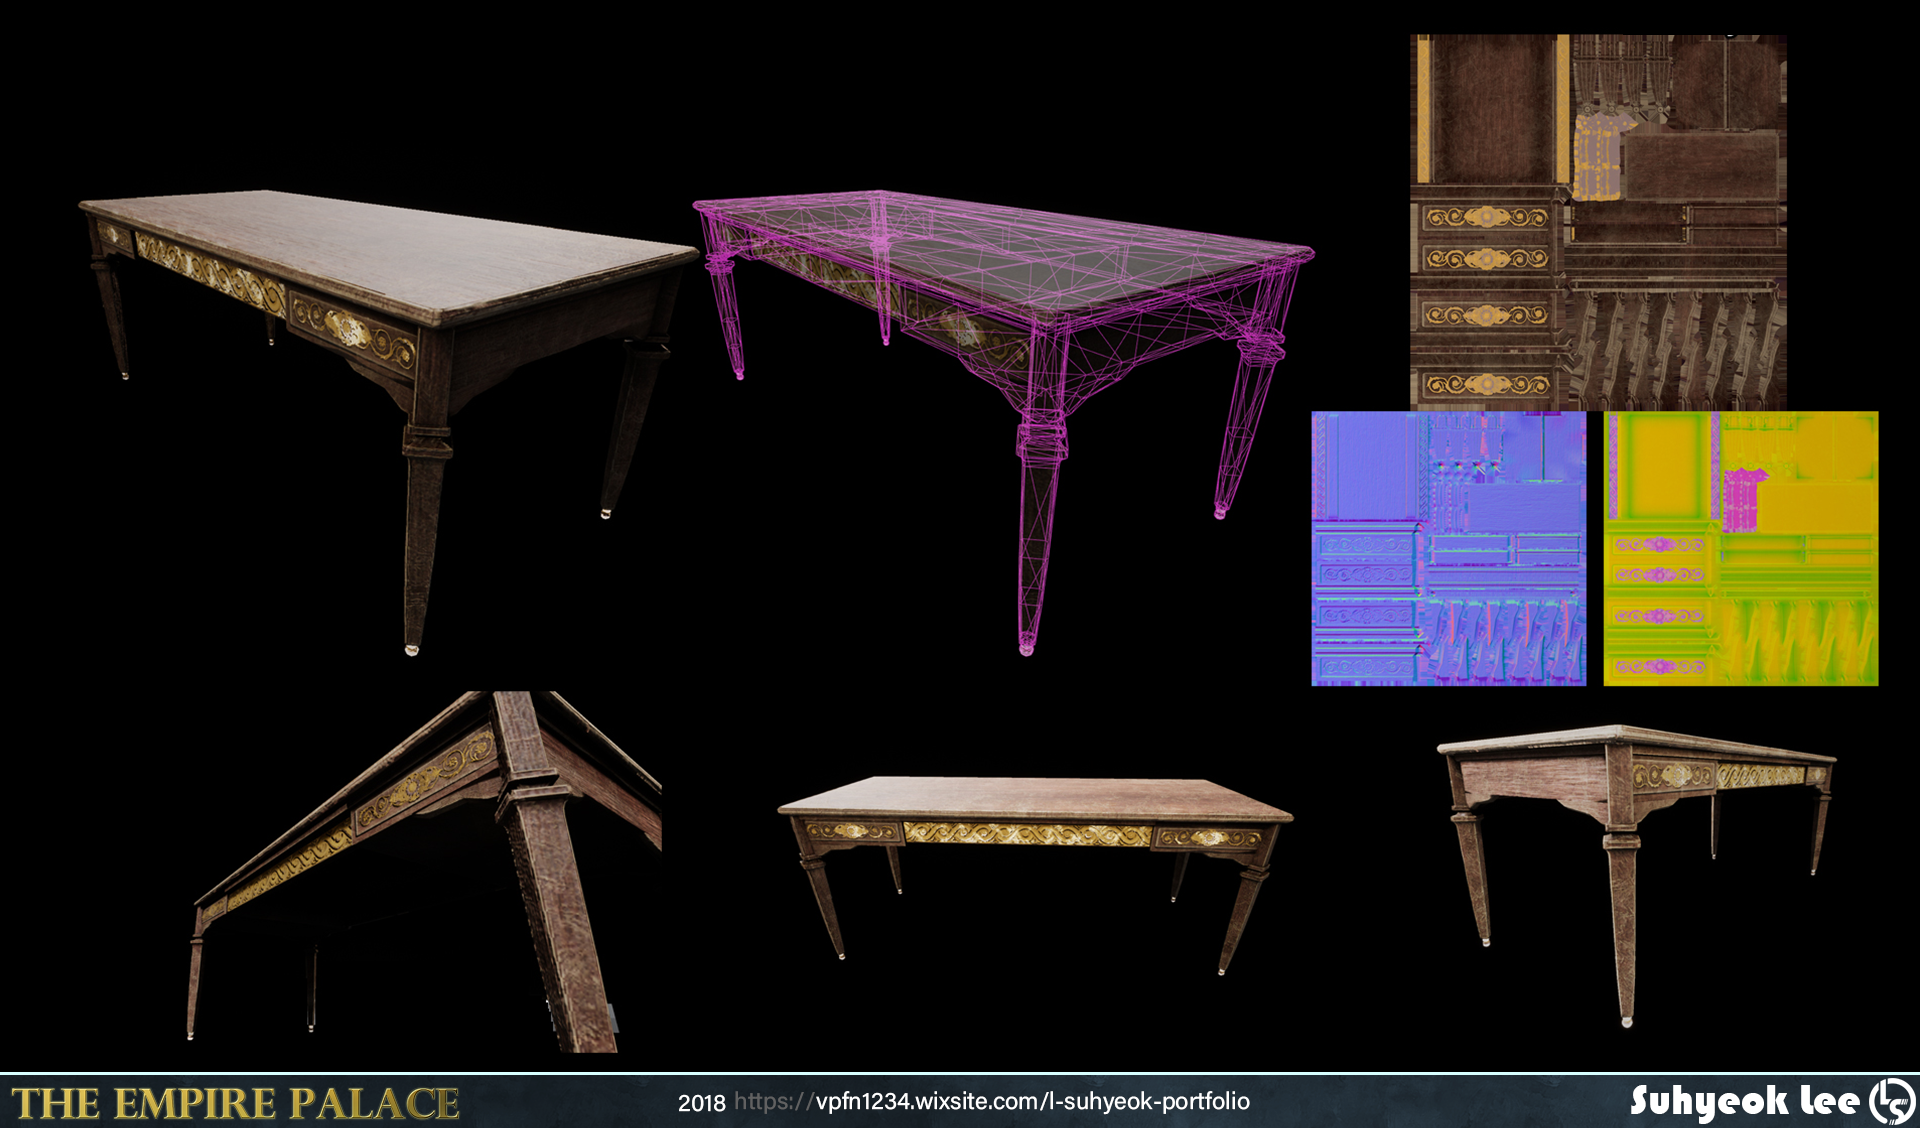Select the bottom-right corner-view table render
This screenshot has width=1920, height=1128.
[x=1636, y=876]
